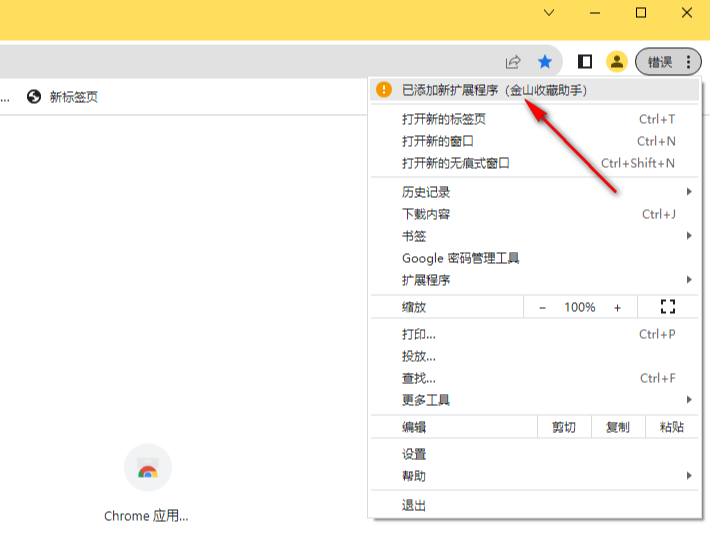710x542 pixels.
Task: Click the share page icon in address bar
Action: coord(513,62)
